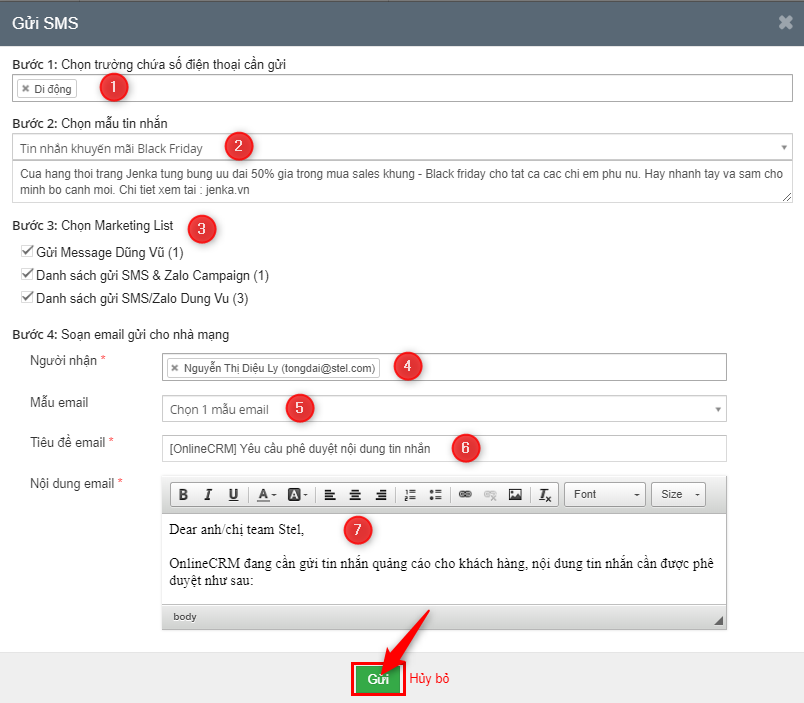Open background color picker in editor
The image size is (804, 703).
pyautogui.click(x=297, y=495)
